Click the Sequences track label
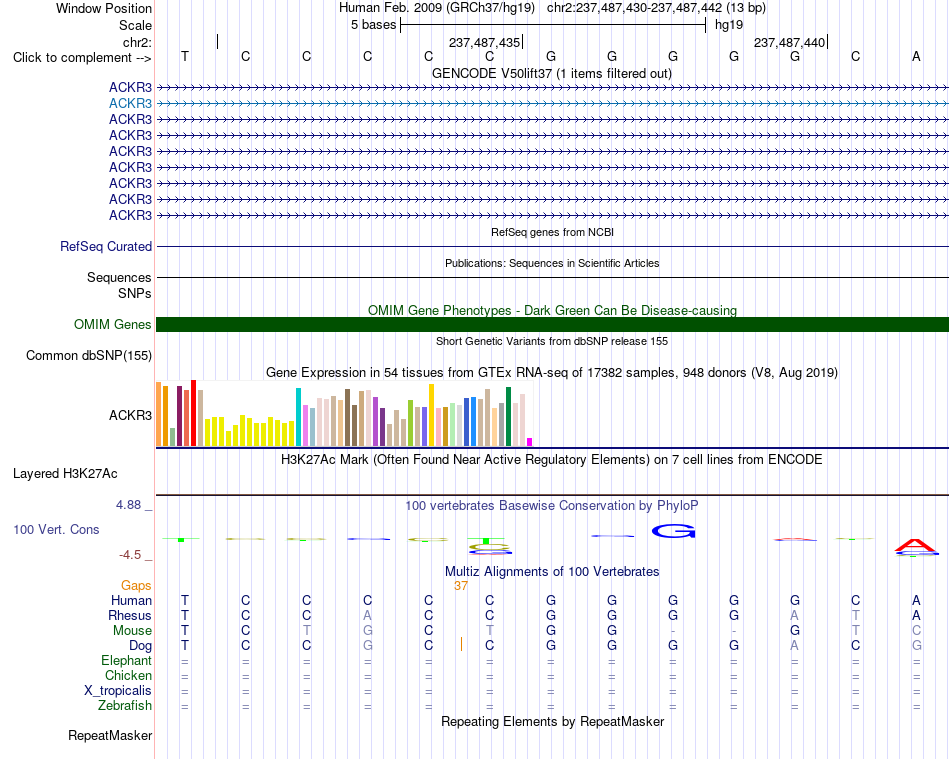 pos(119,277)
